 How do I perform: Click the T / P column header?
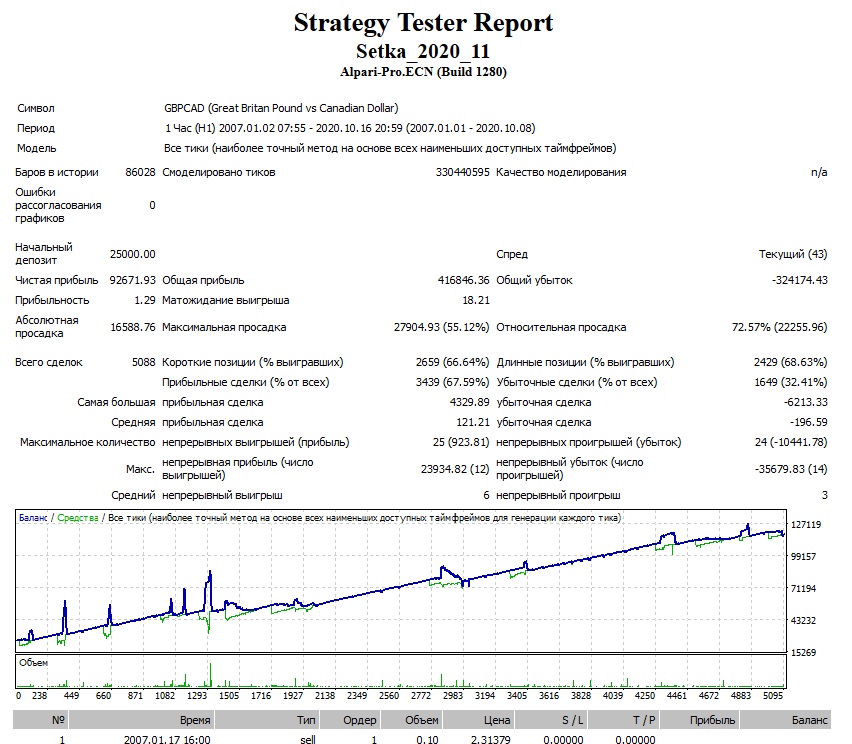tap(623, 720)
